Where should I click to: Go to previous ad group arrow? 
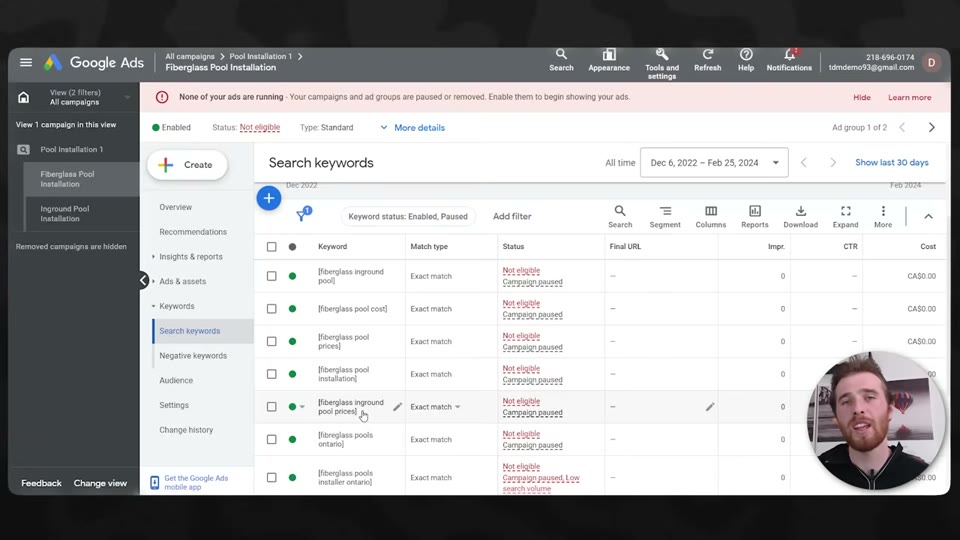tap(902, 127)
